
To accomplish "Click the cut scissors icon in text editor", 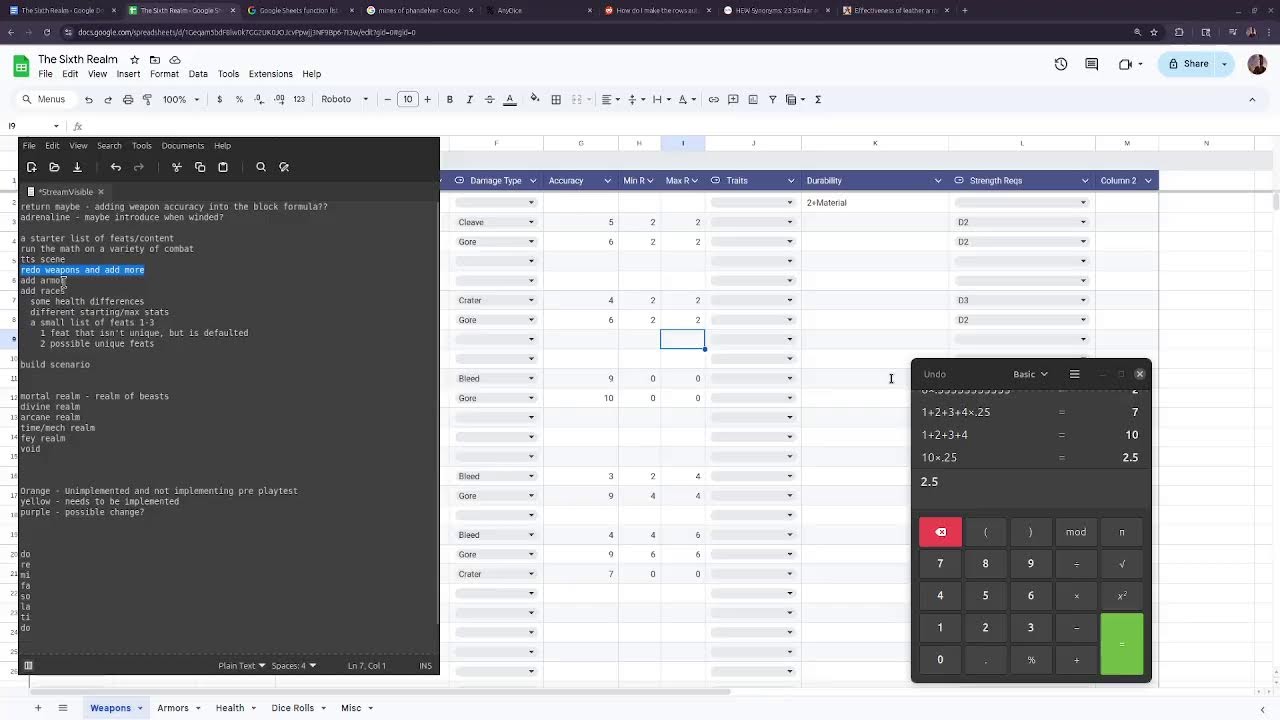I will point(177,167).
